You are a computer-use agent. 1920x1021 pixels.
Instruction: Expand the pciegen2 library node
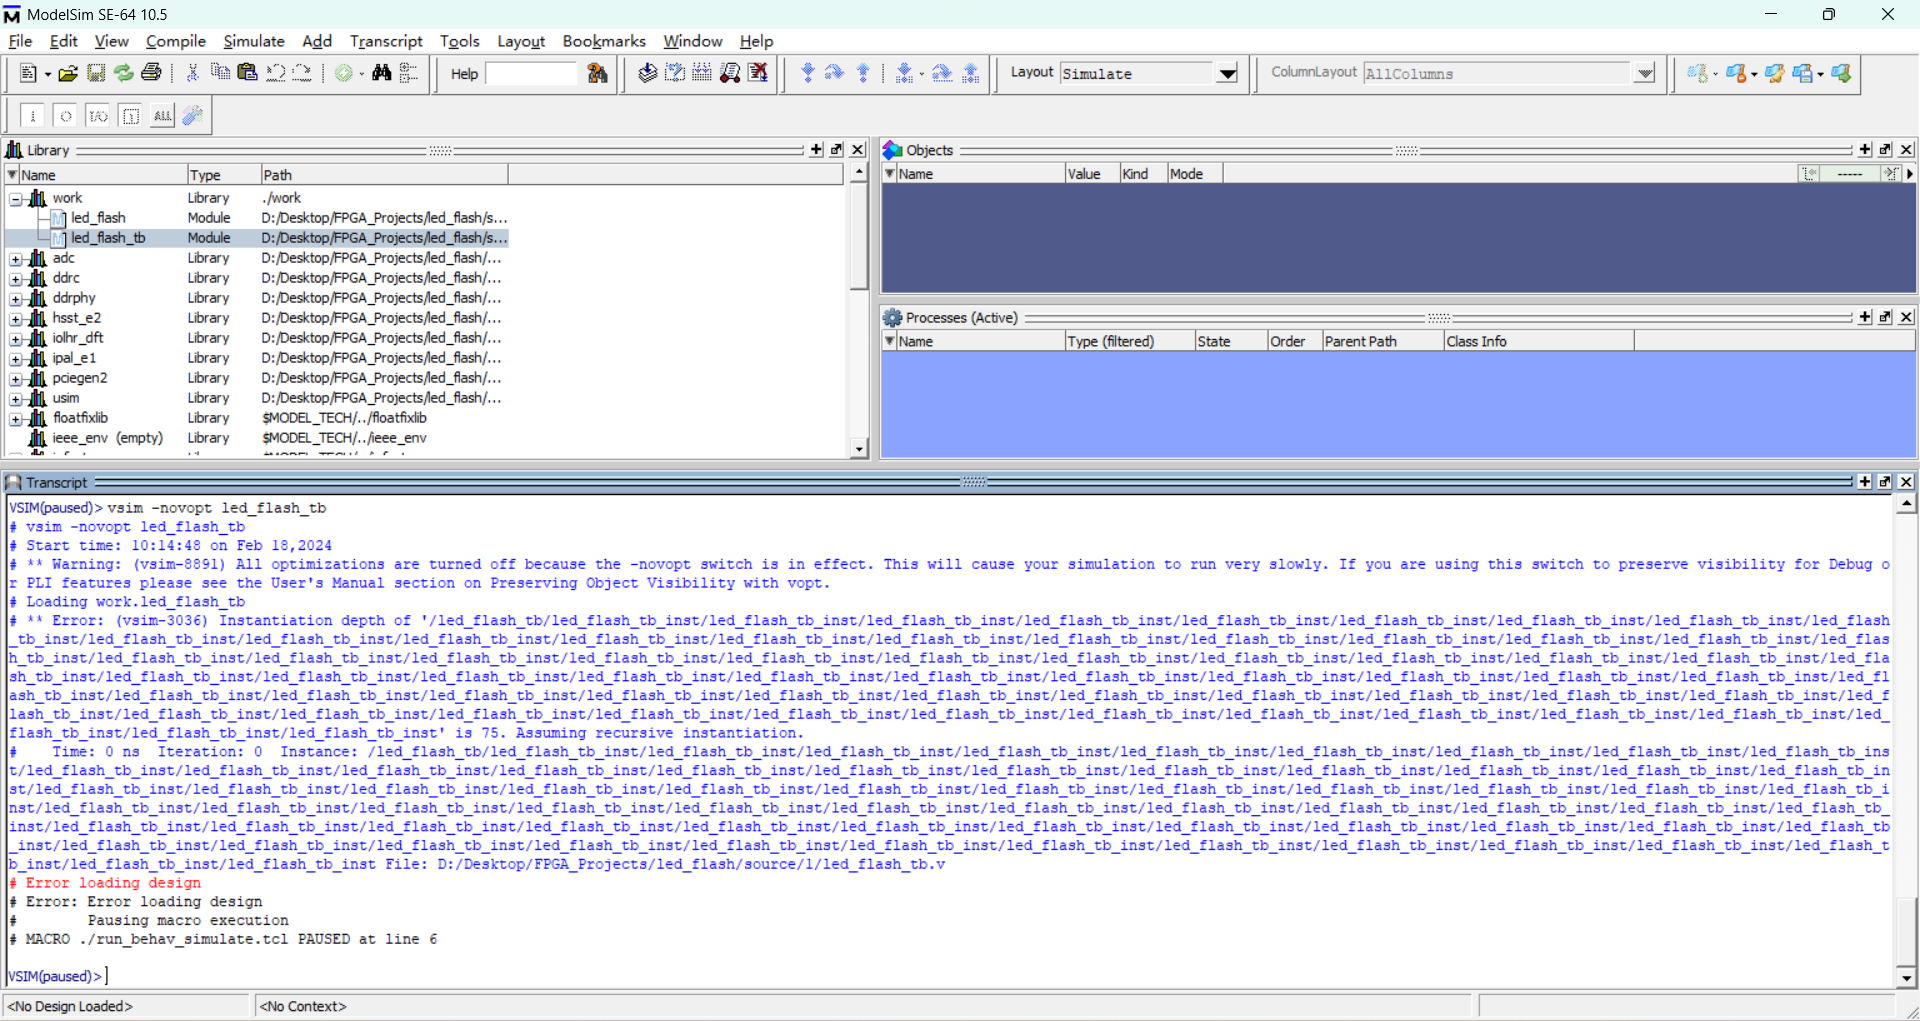pyautogui.click(x=16, y=379)
